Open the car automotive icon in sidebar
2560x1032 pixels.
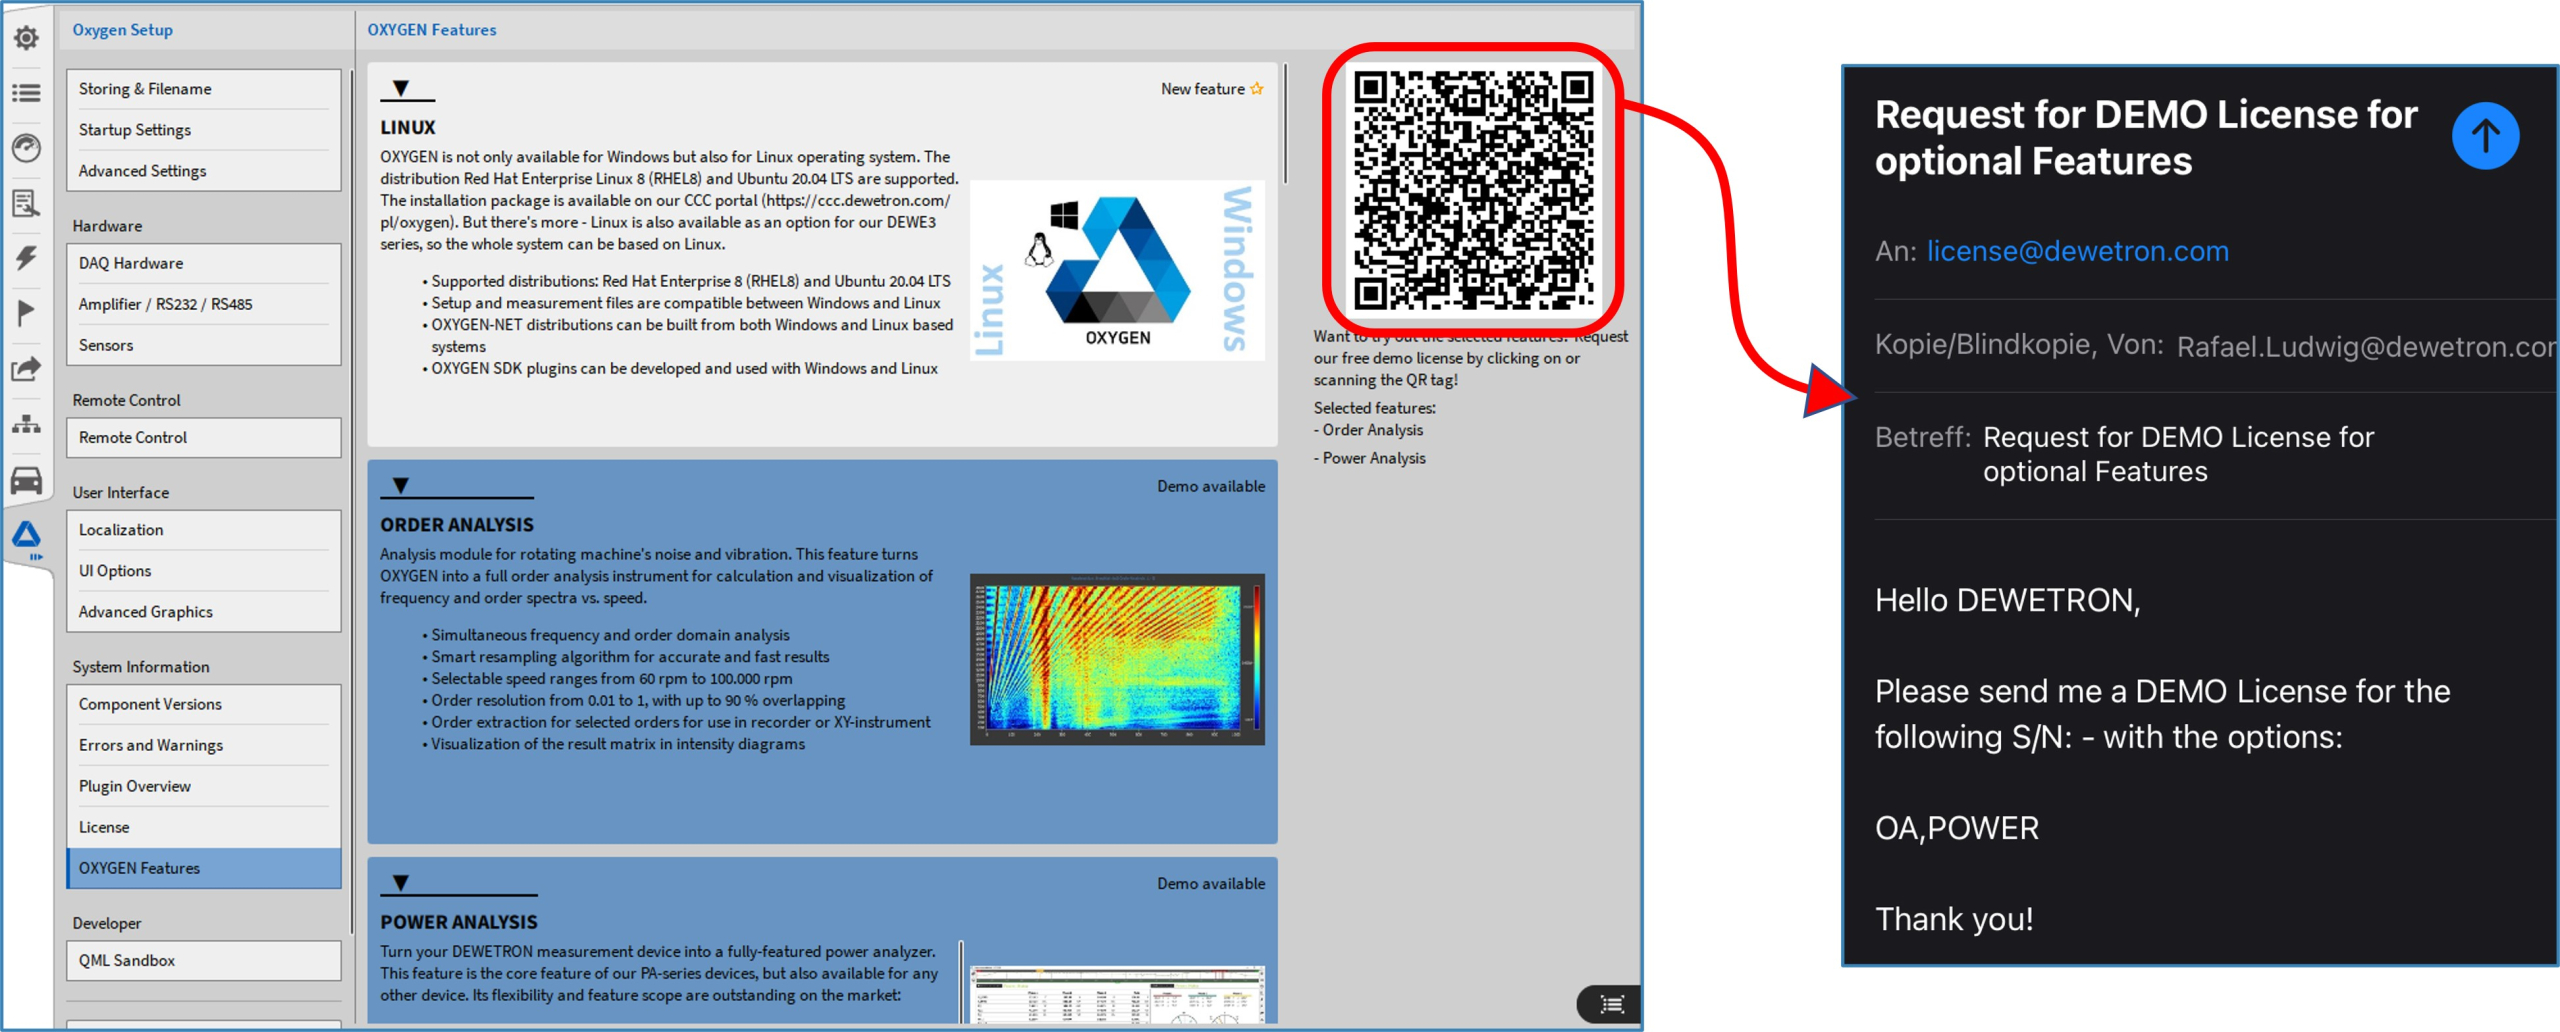coord(26,481)
